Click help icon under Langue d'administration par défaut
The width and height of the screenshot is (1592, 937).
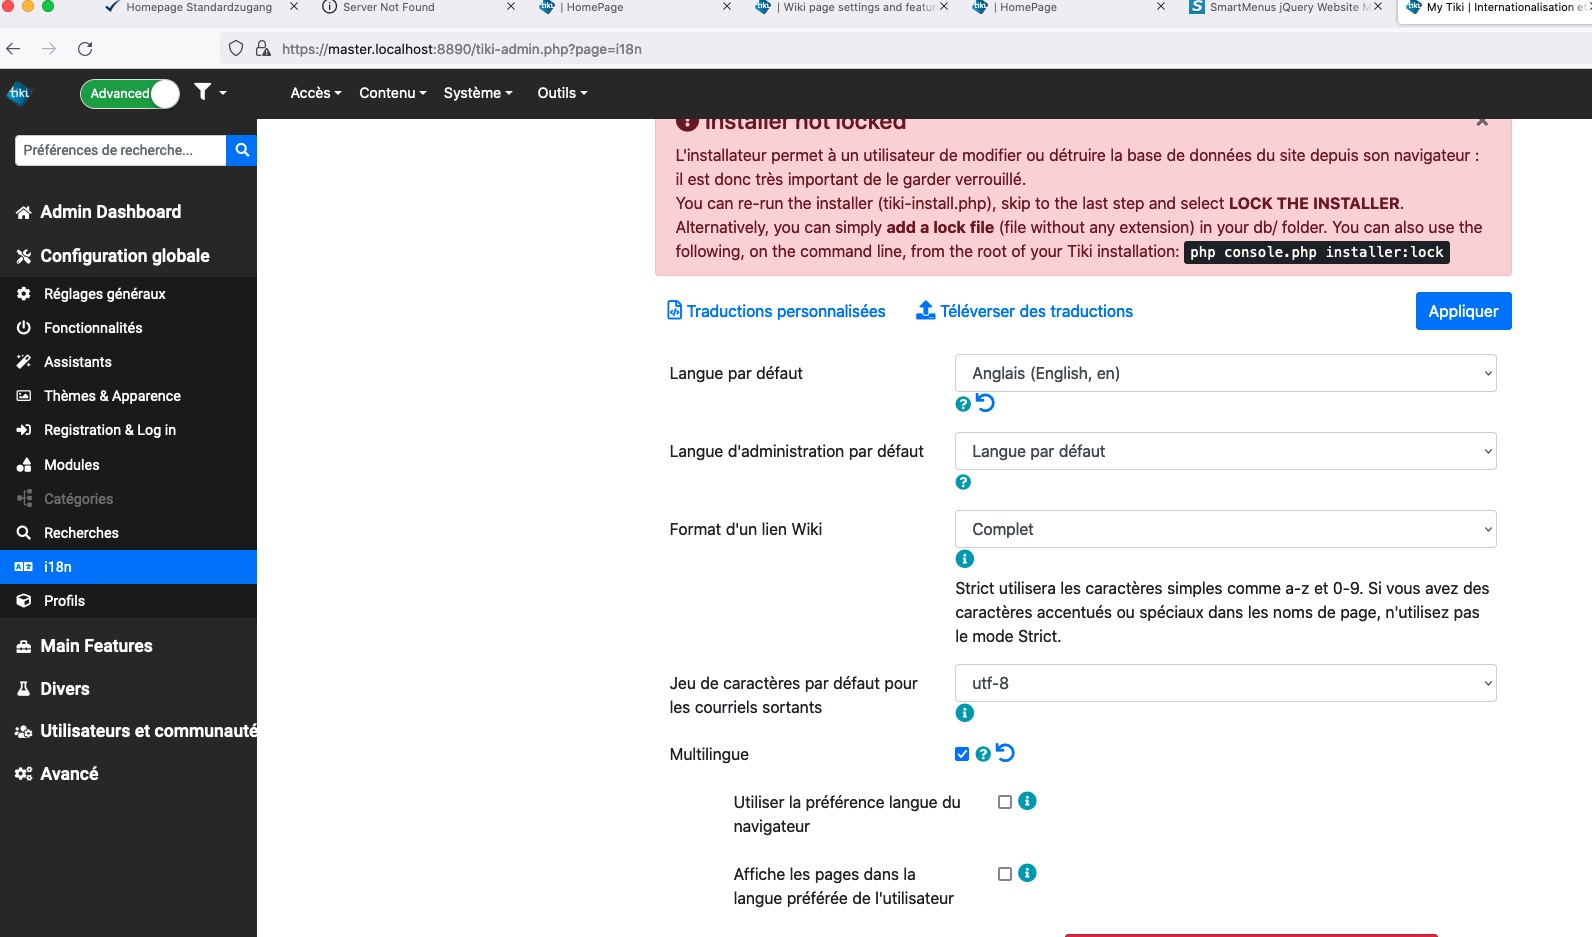963,482
